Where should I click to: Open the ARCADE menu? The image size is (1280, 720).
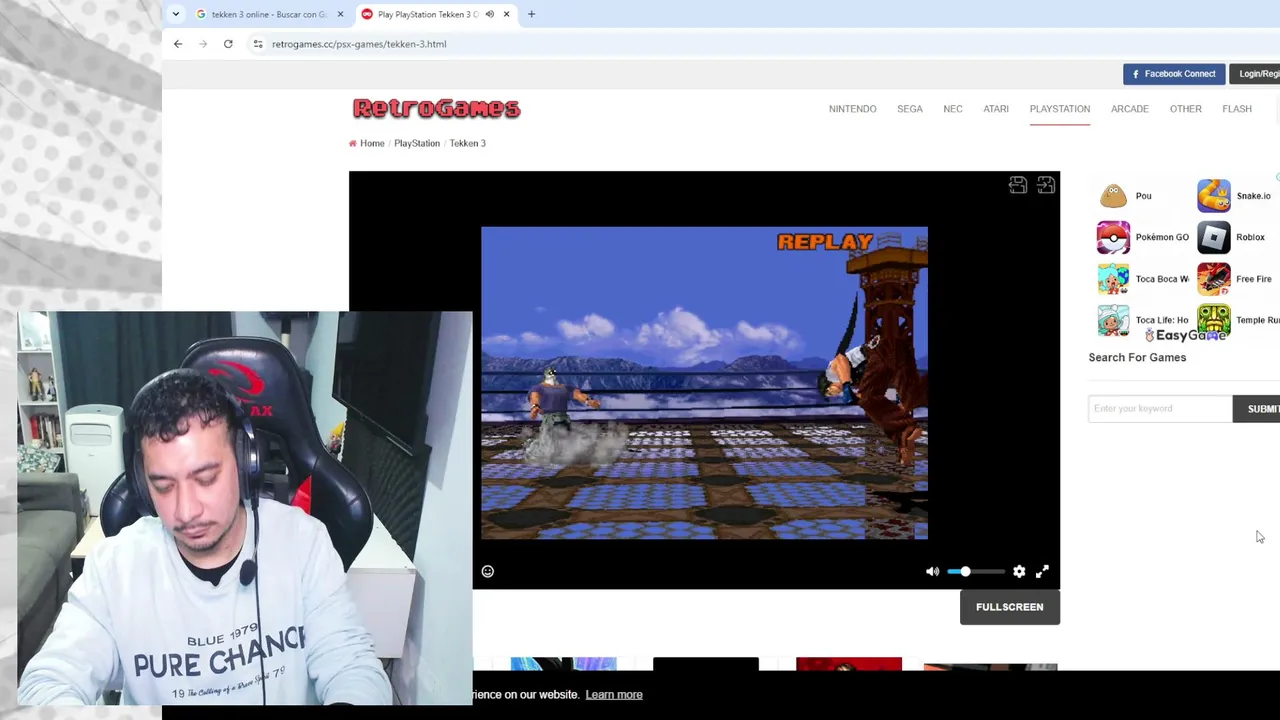click(x=1130, y=109)
